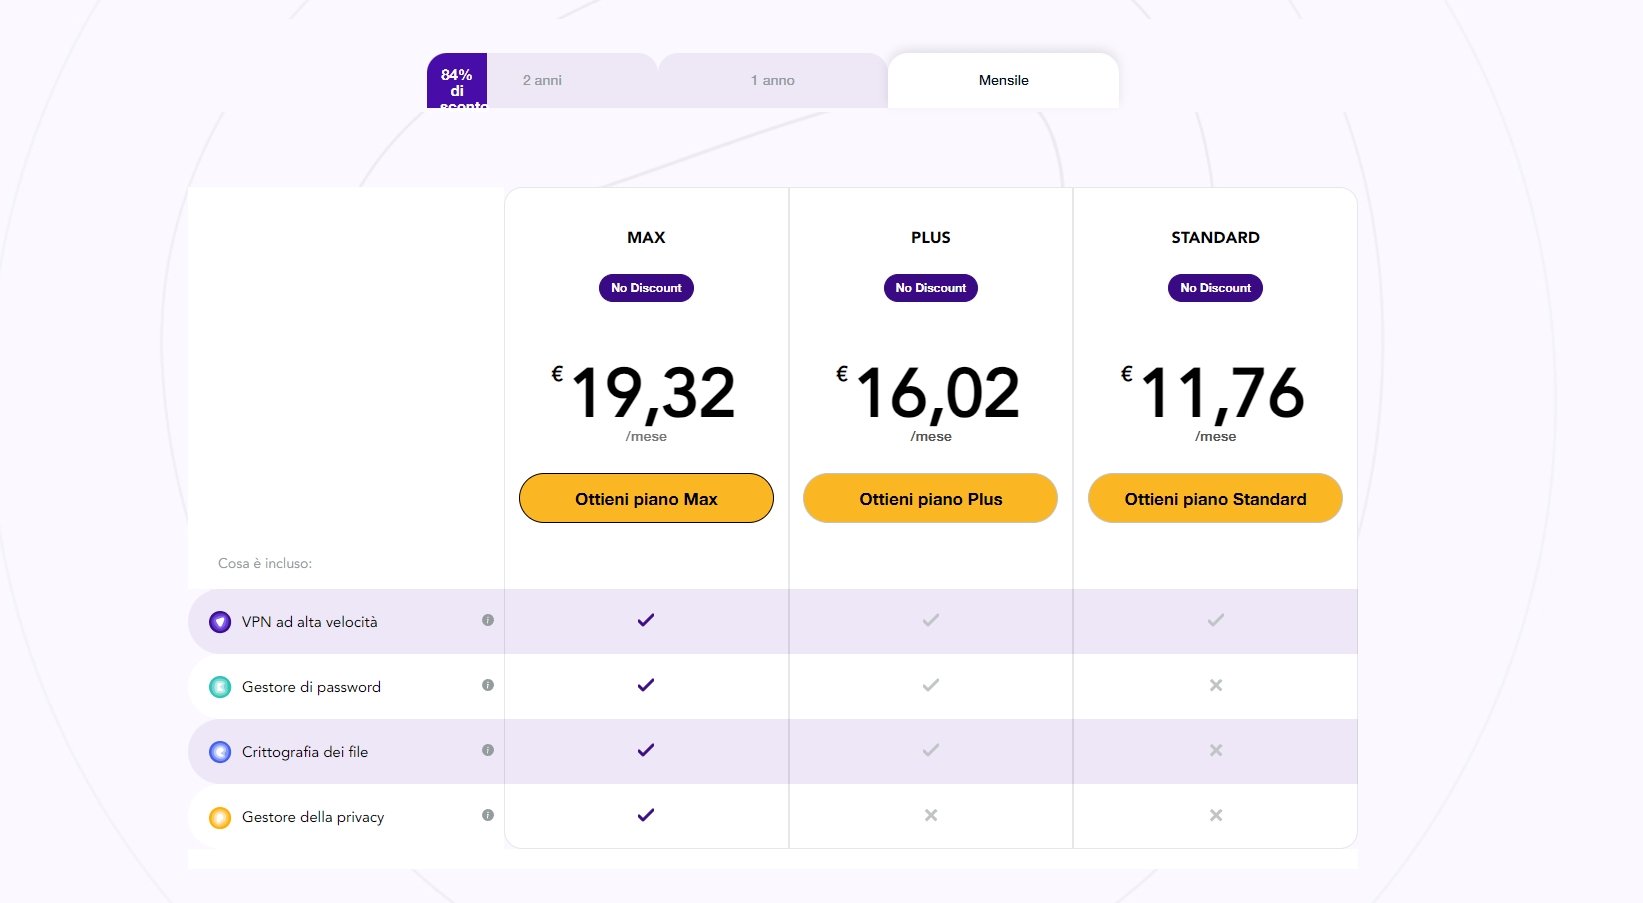Click the €16,02 price

pyautogui.click(x=928, y=393)
